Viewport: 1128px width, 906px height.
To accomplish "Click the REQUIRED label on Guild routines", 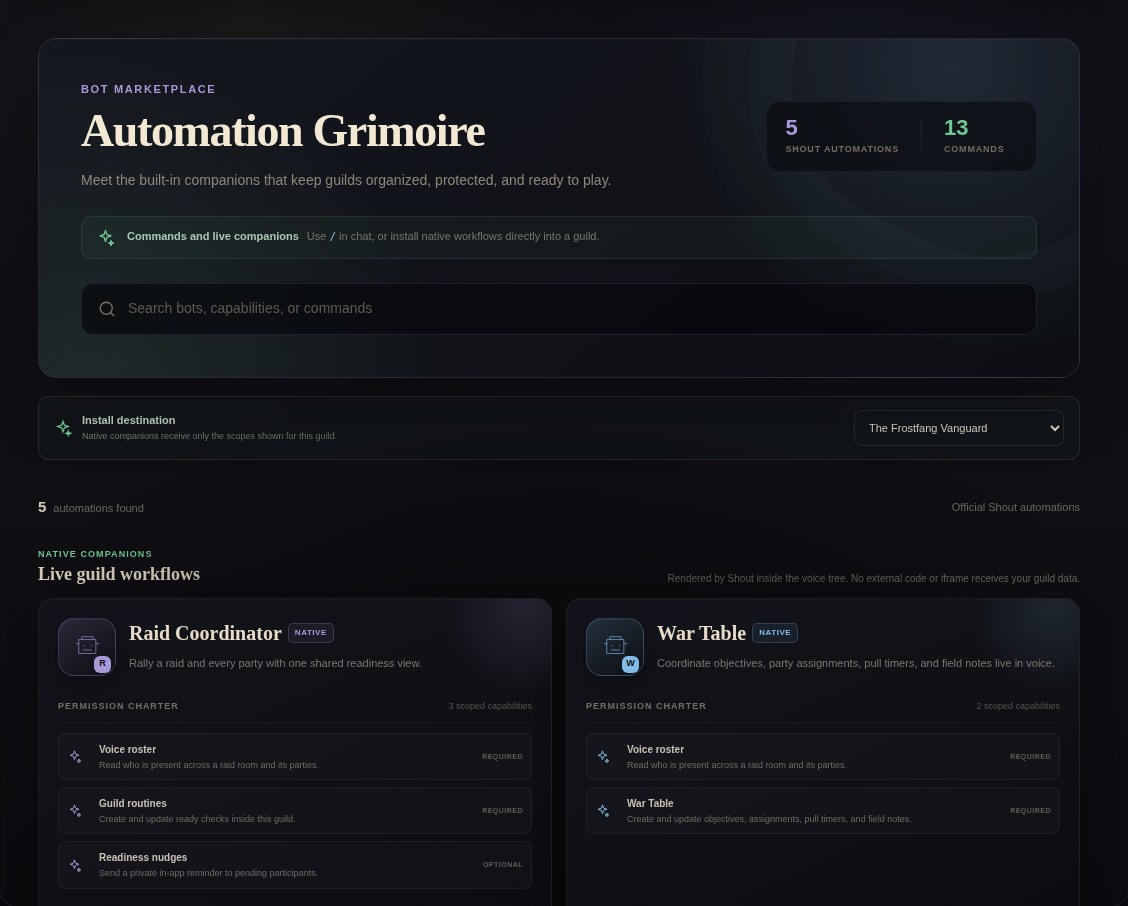I will (502, 811).
